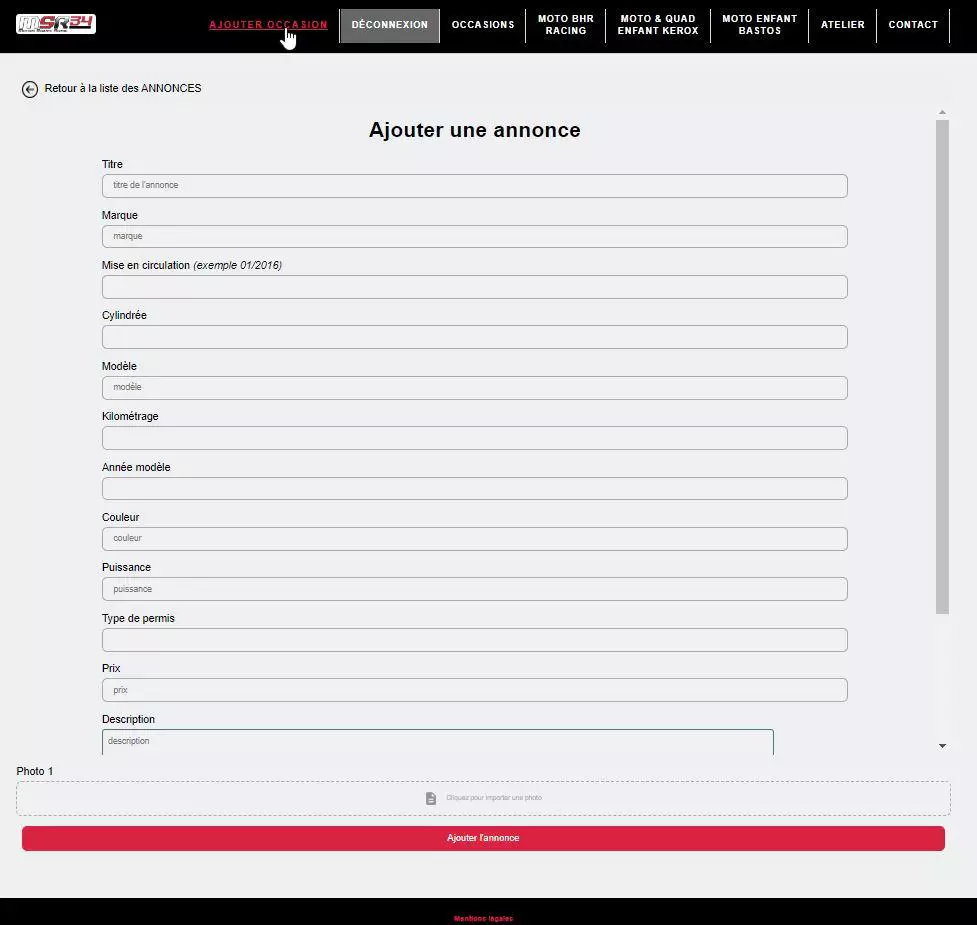Click the Mise en circulation field
Viewport: 977px width, 925px height.
click(474, 287)
